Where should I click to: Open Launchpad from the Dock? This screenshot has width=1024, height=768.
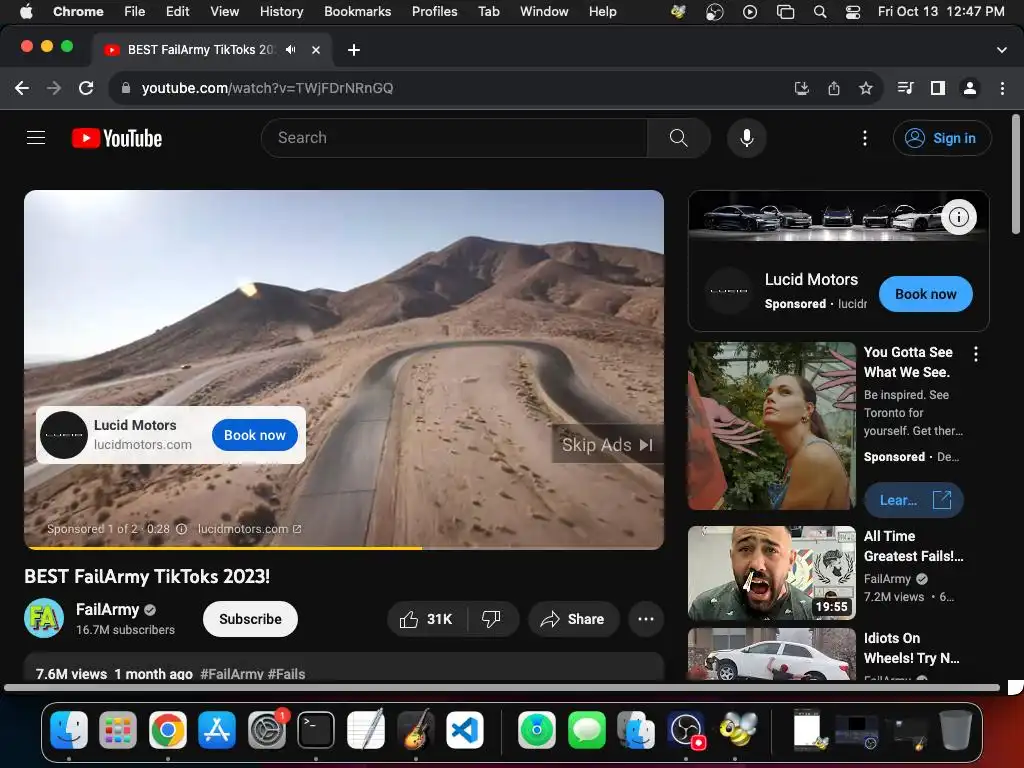click(118, 729)
